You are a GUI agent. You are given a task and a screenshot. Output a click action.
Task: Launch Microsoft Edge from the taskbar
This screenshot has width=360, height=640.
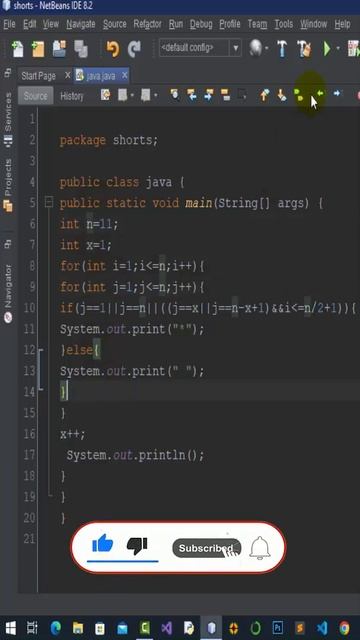[x=56, y=628]
